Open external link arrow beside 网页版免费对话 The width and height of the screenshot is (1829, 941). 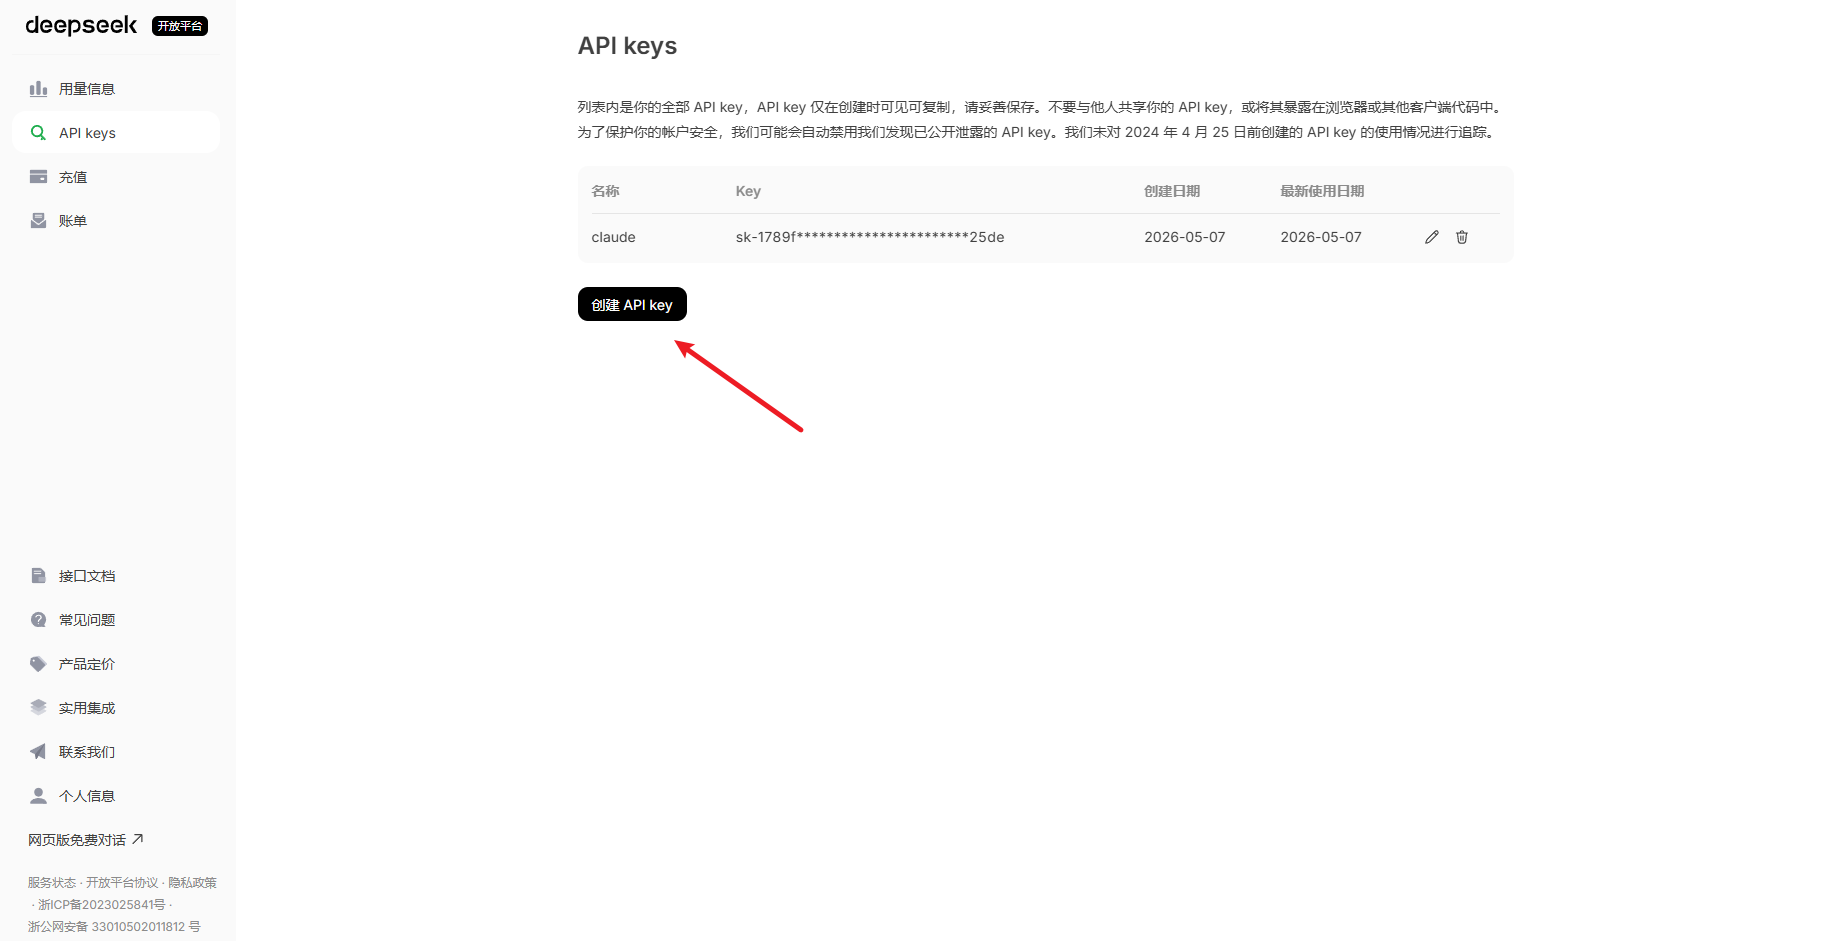(138, 839)
